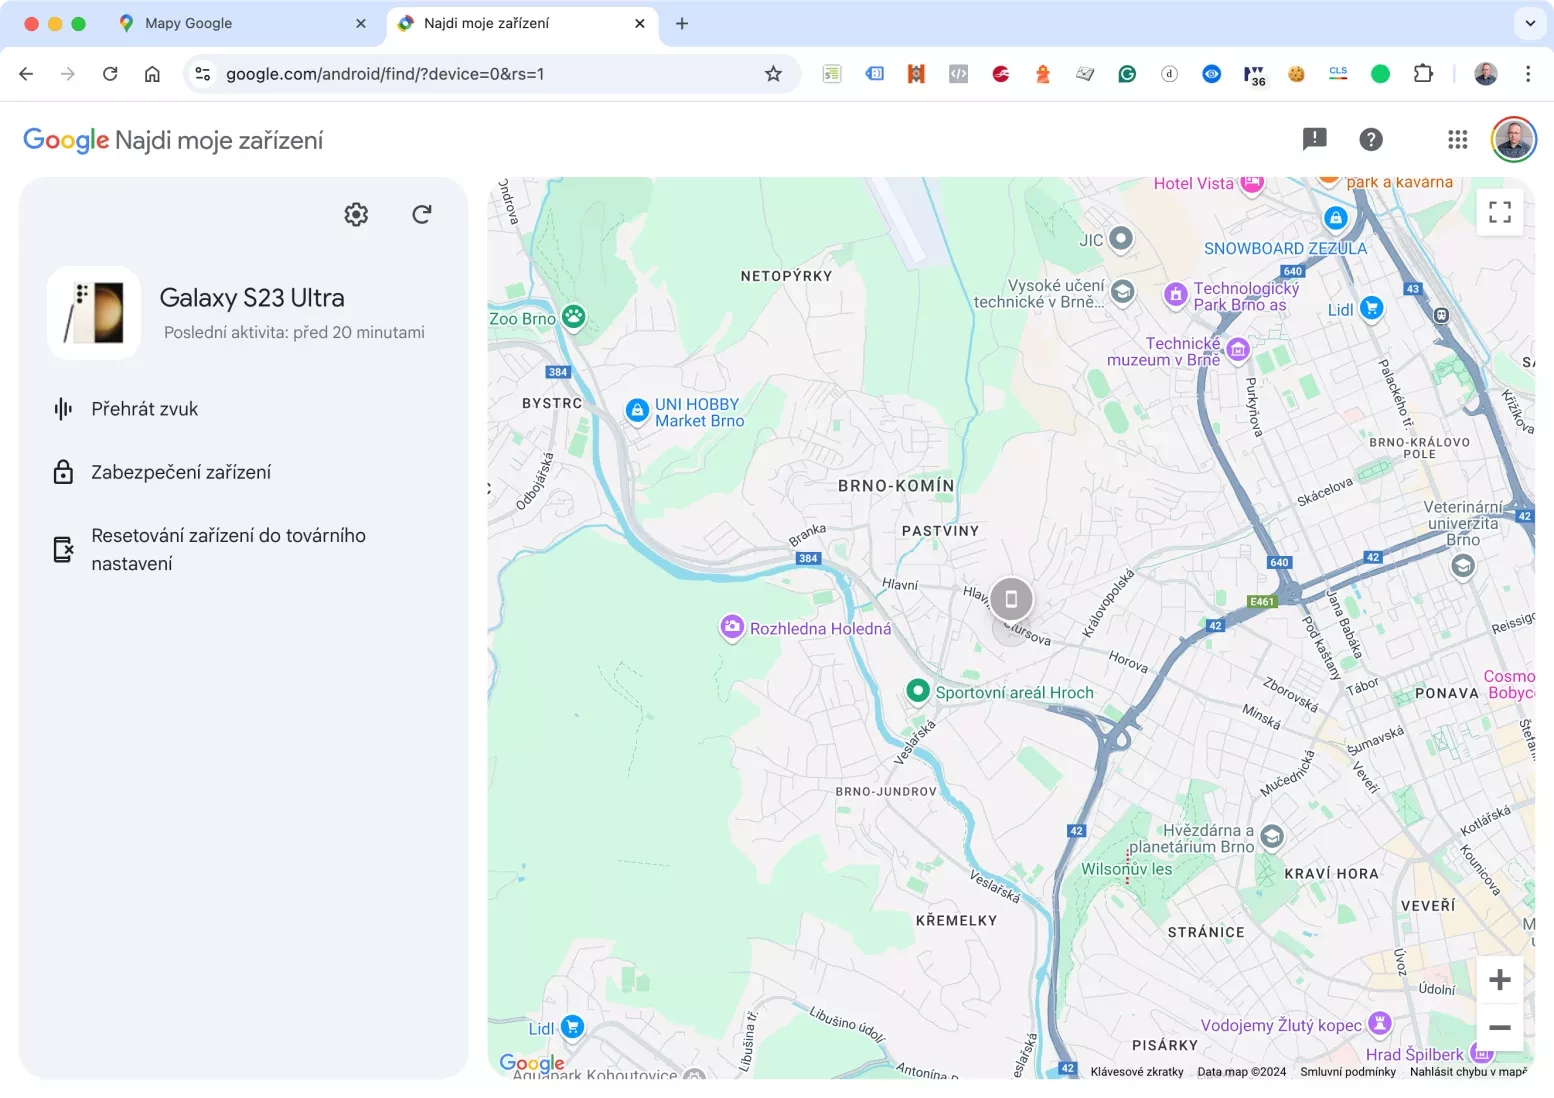Click the phone location marker on map
Viewport: 1554px width, 1098px height.
[x=1011, y=599]
